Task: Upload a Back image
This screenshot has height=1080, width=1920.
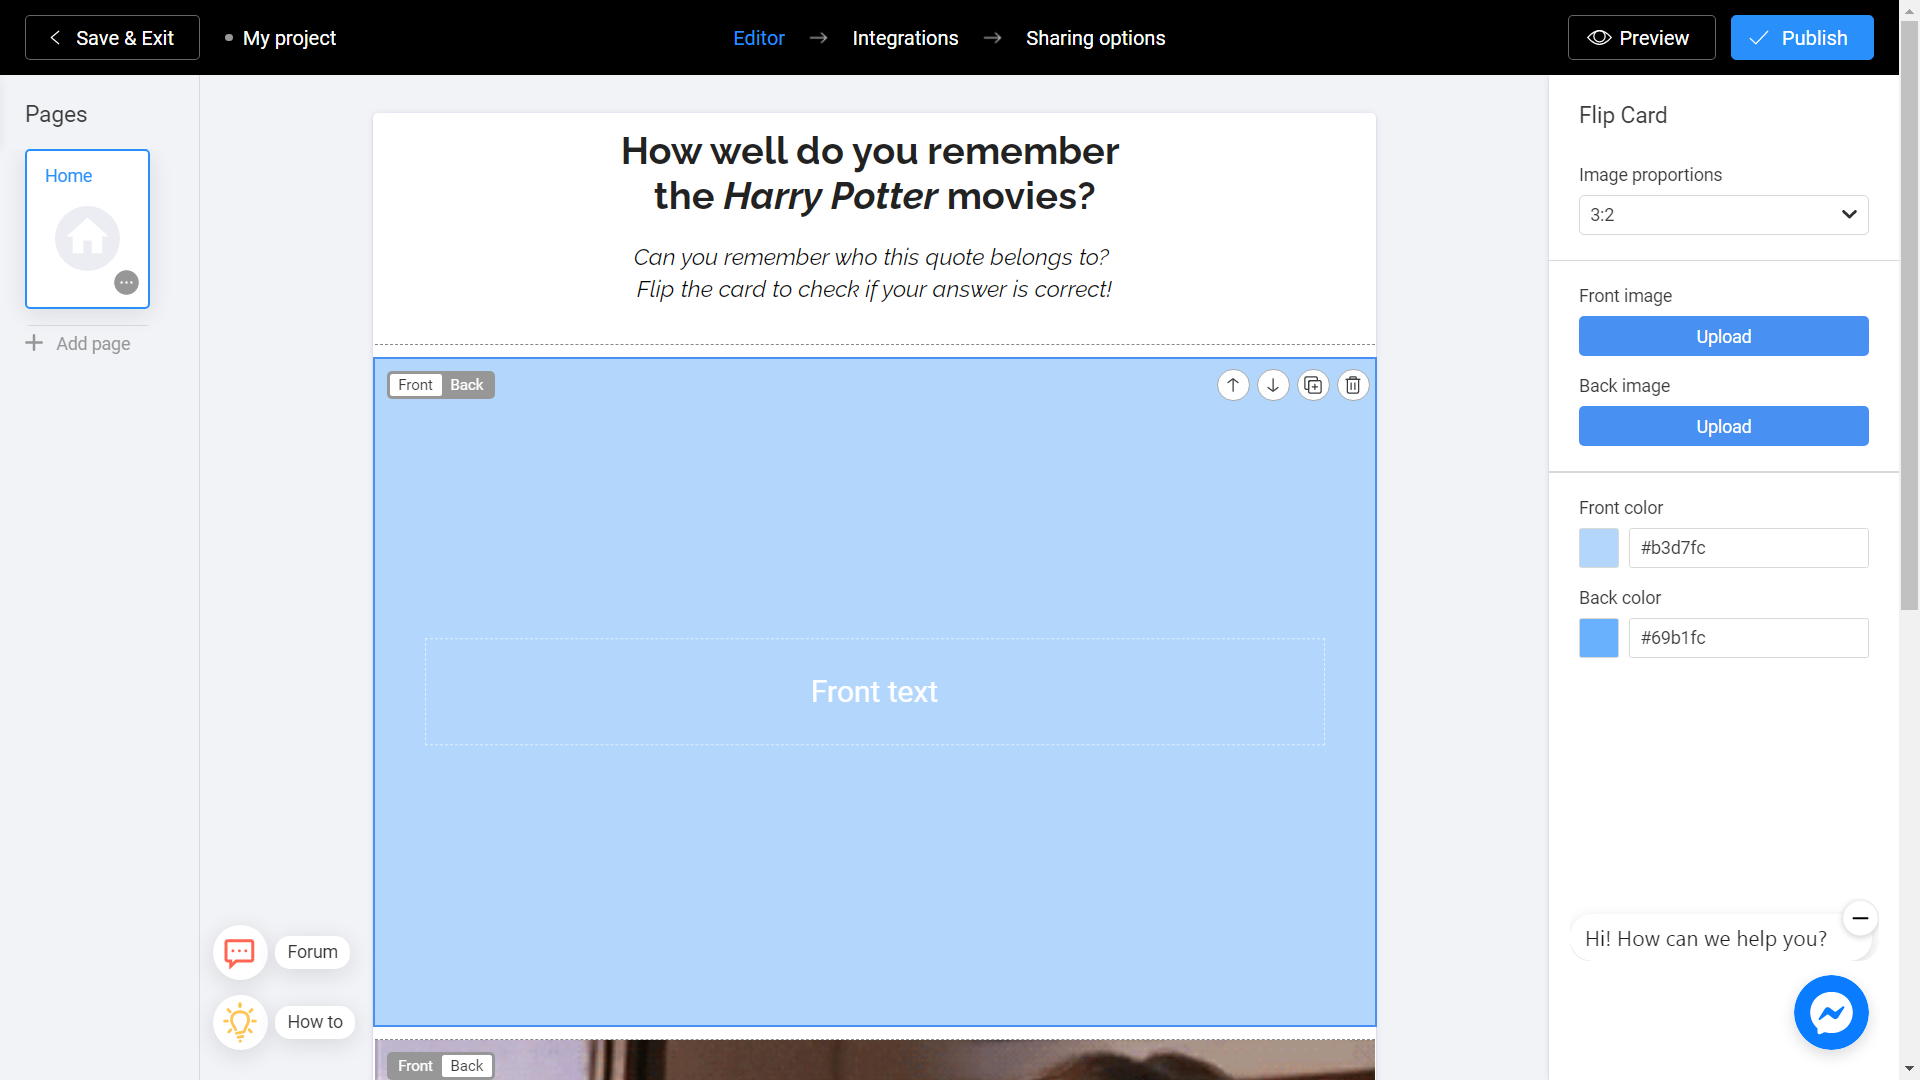Action: coord(1723,426)
